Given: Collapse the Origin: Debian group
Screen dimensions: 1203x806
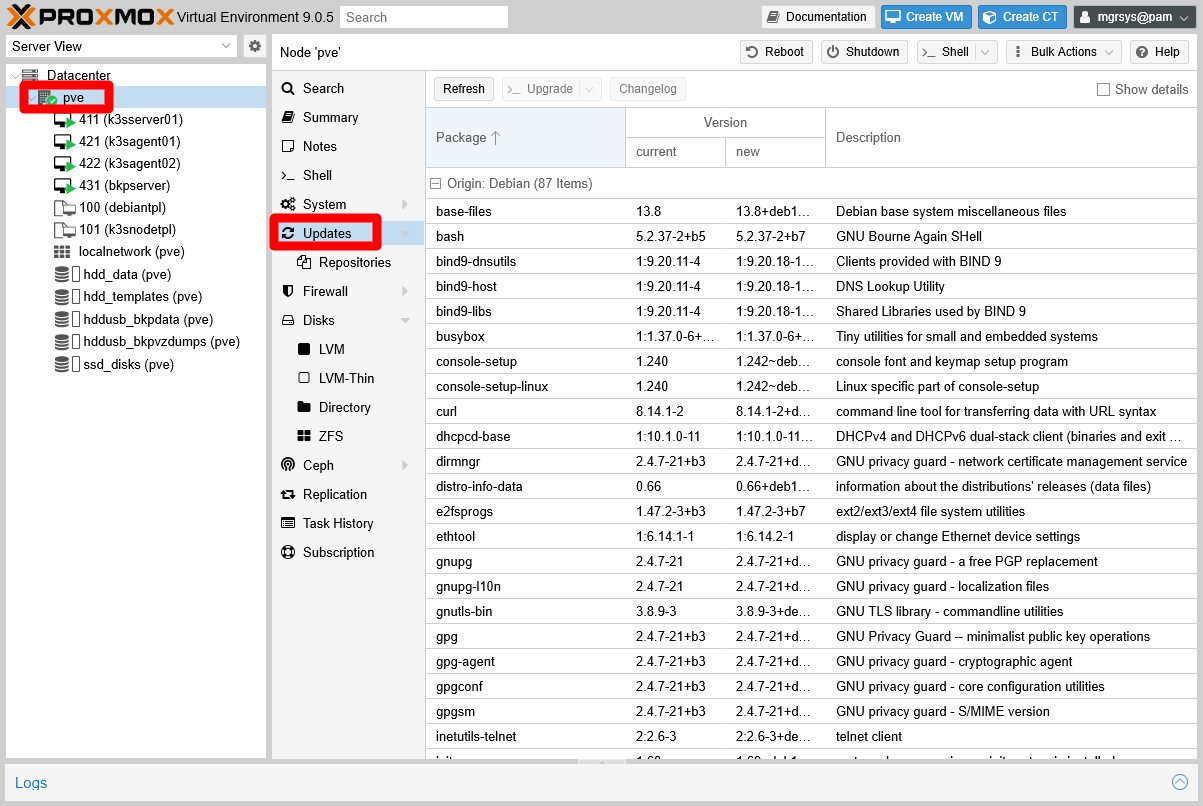Looking at the screenshot, I should (x=436, y=184).
